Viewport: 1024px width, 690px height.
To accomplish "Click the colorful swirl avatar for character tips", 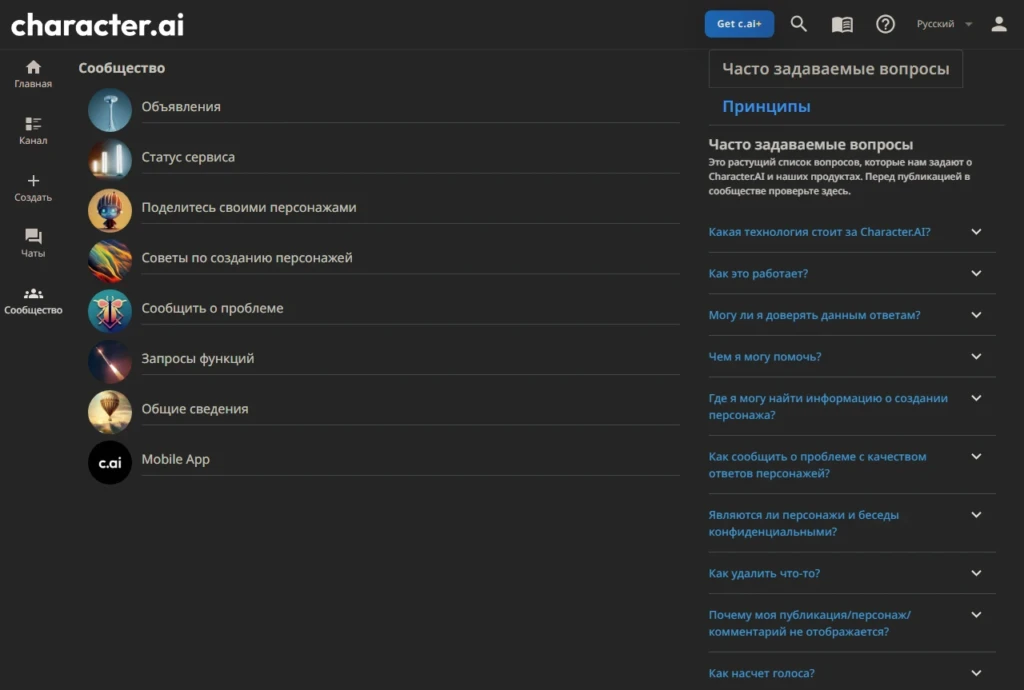I will click(110, 260).
